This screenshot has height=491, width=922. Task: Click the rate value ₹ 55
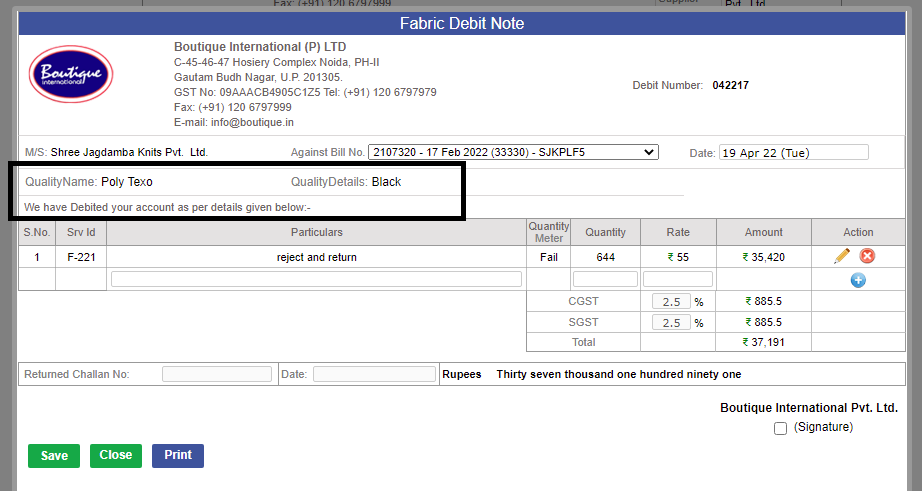[x=678, y=257]
